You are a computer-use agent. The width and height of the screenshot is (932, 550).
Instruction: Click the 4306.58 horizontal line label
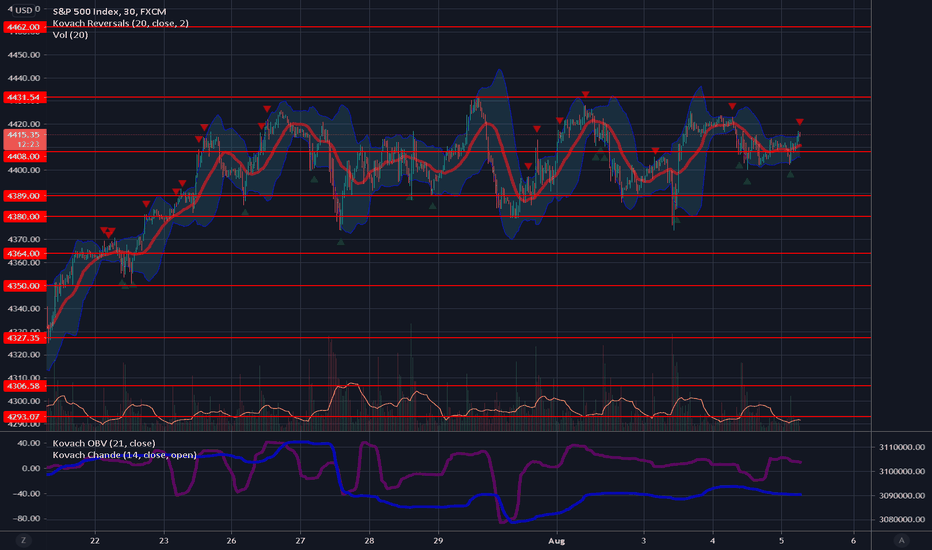tap(24, 386)
